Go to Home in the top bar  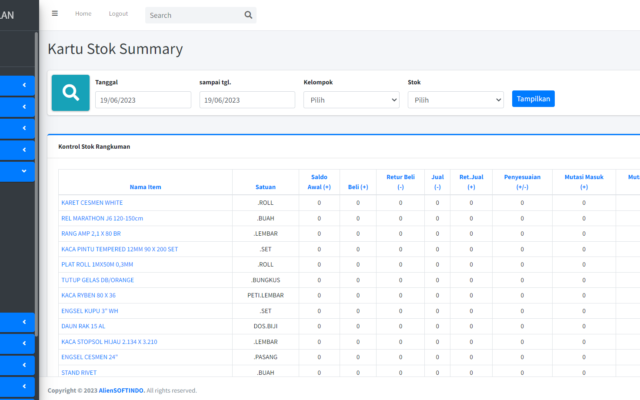[x=83, y=13]
